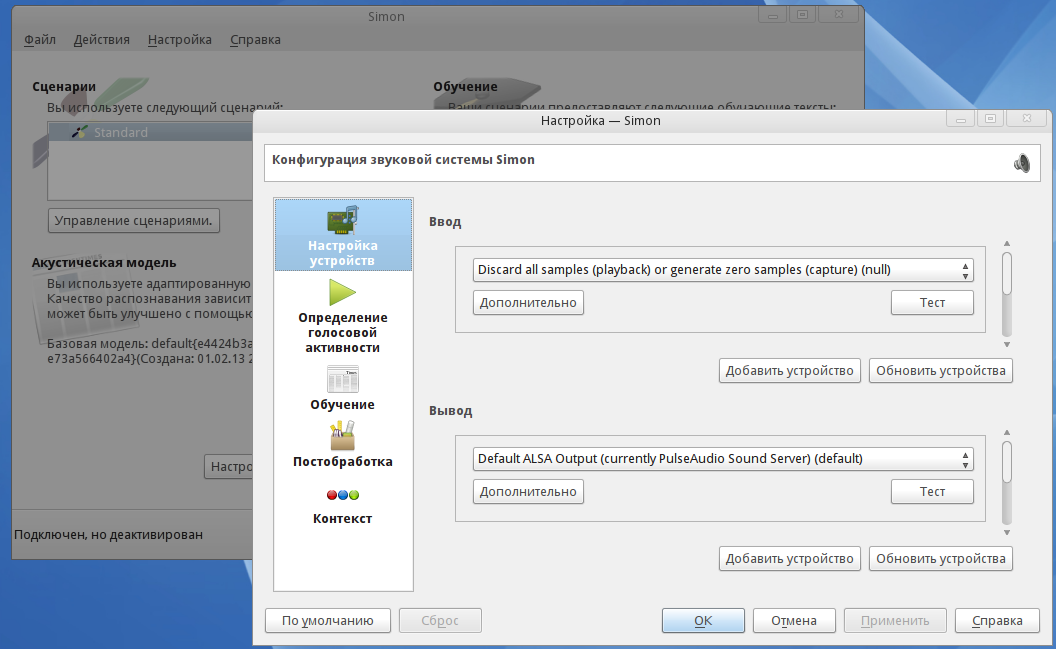Image resolution: width=1056 pixels, height=649 pixels.
Task: Click Подключен, но деактивирован status text
Action: point(108,535)
